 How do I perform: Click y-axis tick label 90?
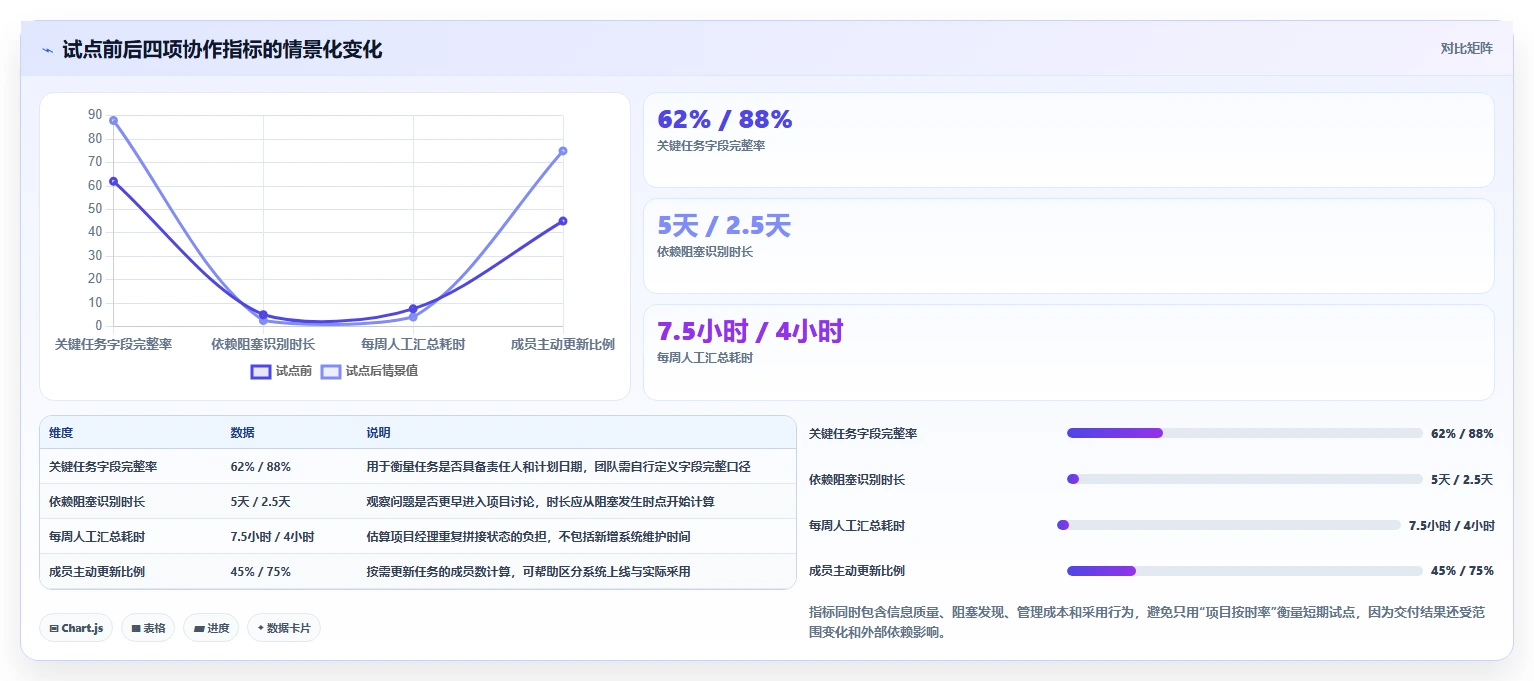pyautogui.click(x=95, y=115)
